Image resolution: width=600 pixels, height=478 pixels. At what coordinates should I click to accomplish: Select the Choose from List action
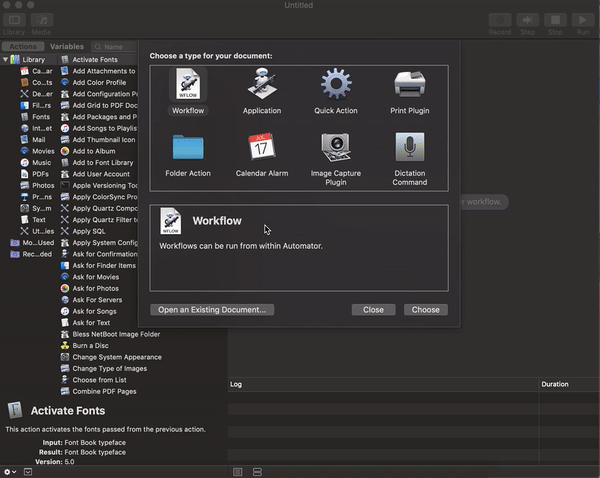coord(99,380)
